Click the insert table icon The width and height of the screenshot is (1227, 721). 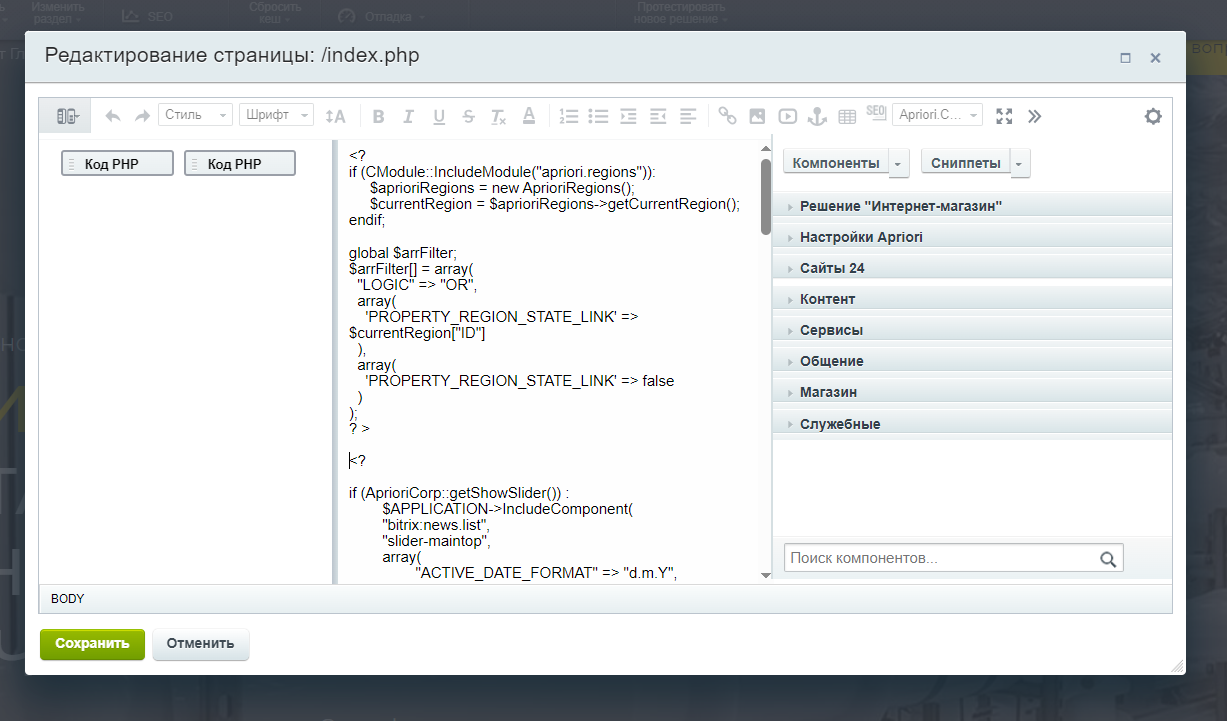[847, 116]
